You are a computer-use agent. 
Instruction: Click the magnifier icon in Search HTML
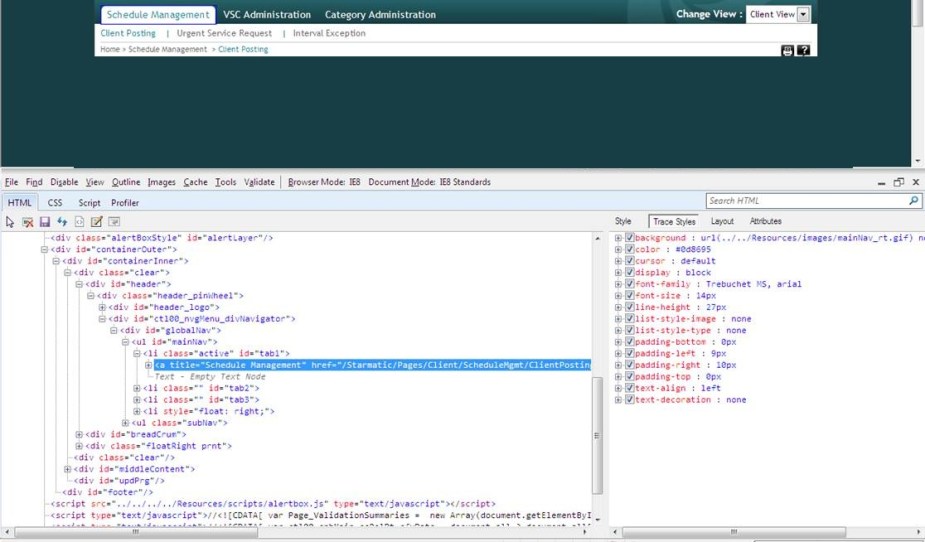pos(913,201)
